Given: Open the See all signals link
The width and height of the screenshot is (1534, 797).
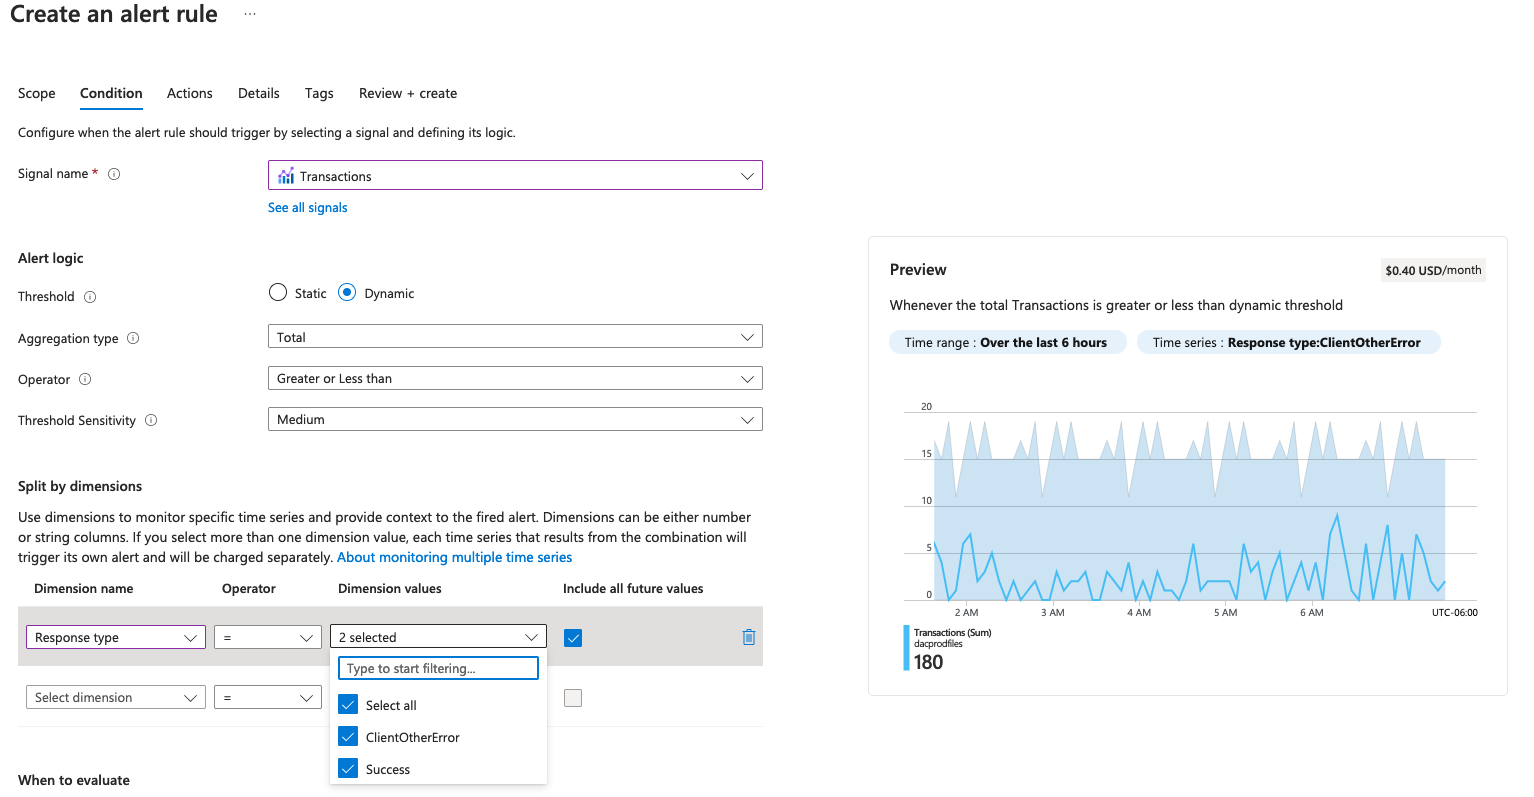Looking at the screenshot, I should point(308,207).
